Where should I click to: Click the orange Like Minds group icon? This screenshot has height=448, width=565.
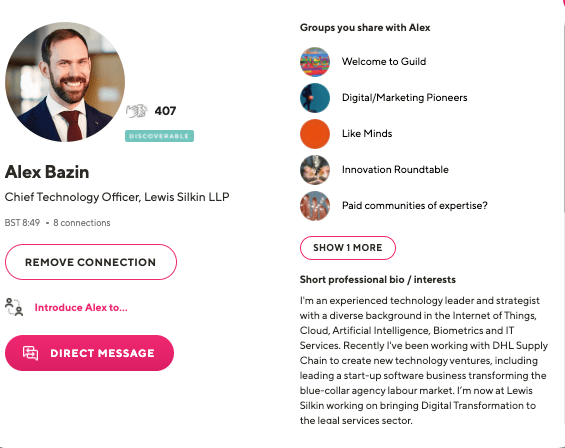pyautogui.click(x=315, y=134)
